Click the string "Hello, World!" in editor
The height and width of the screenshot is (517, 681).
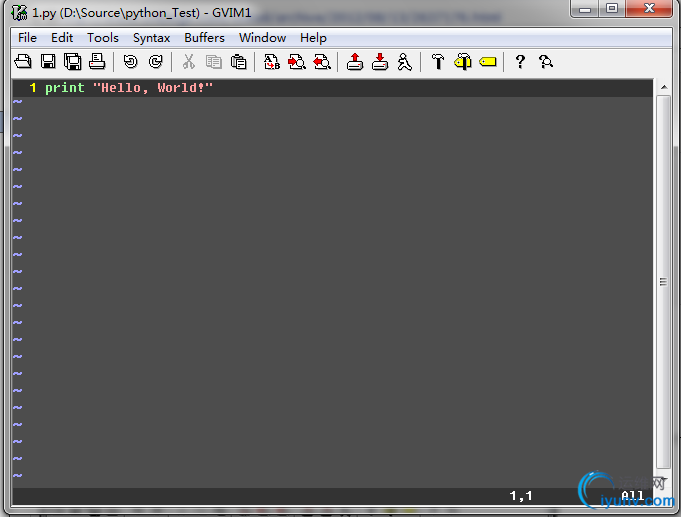[x=153, y=88]
